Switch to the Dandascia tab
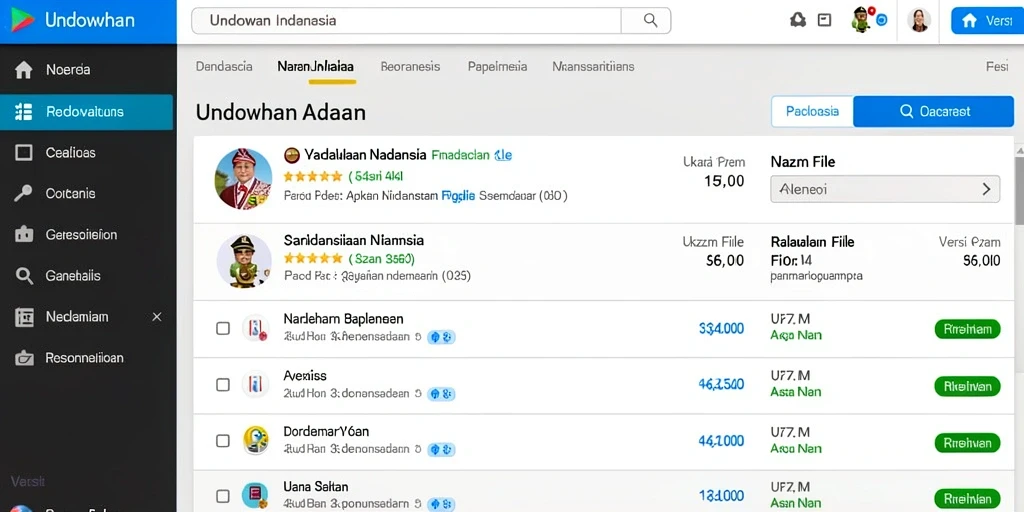The image size is (1024, 512). point(224,67)
